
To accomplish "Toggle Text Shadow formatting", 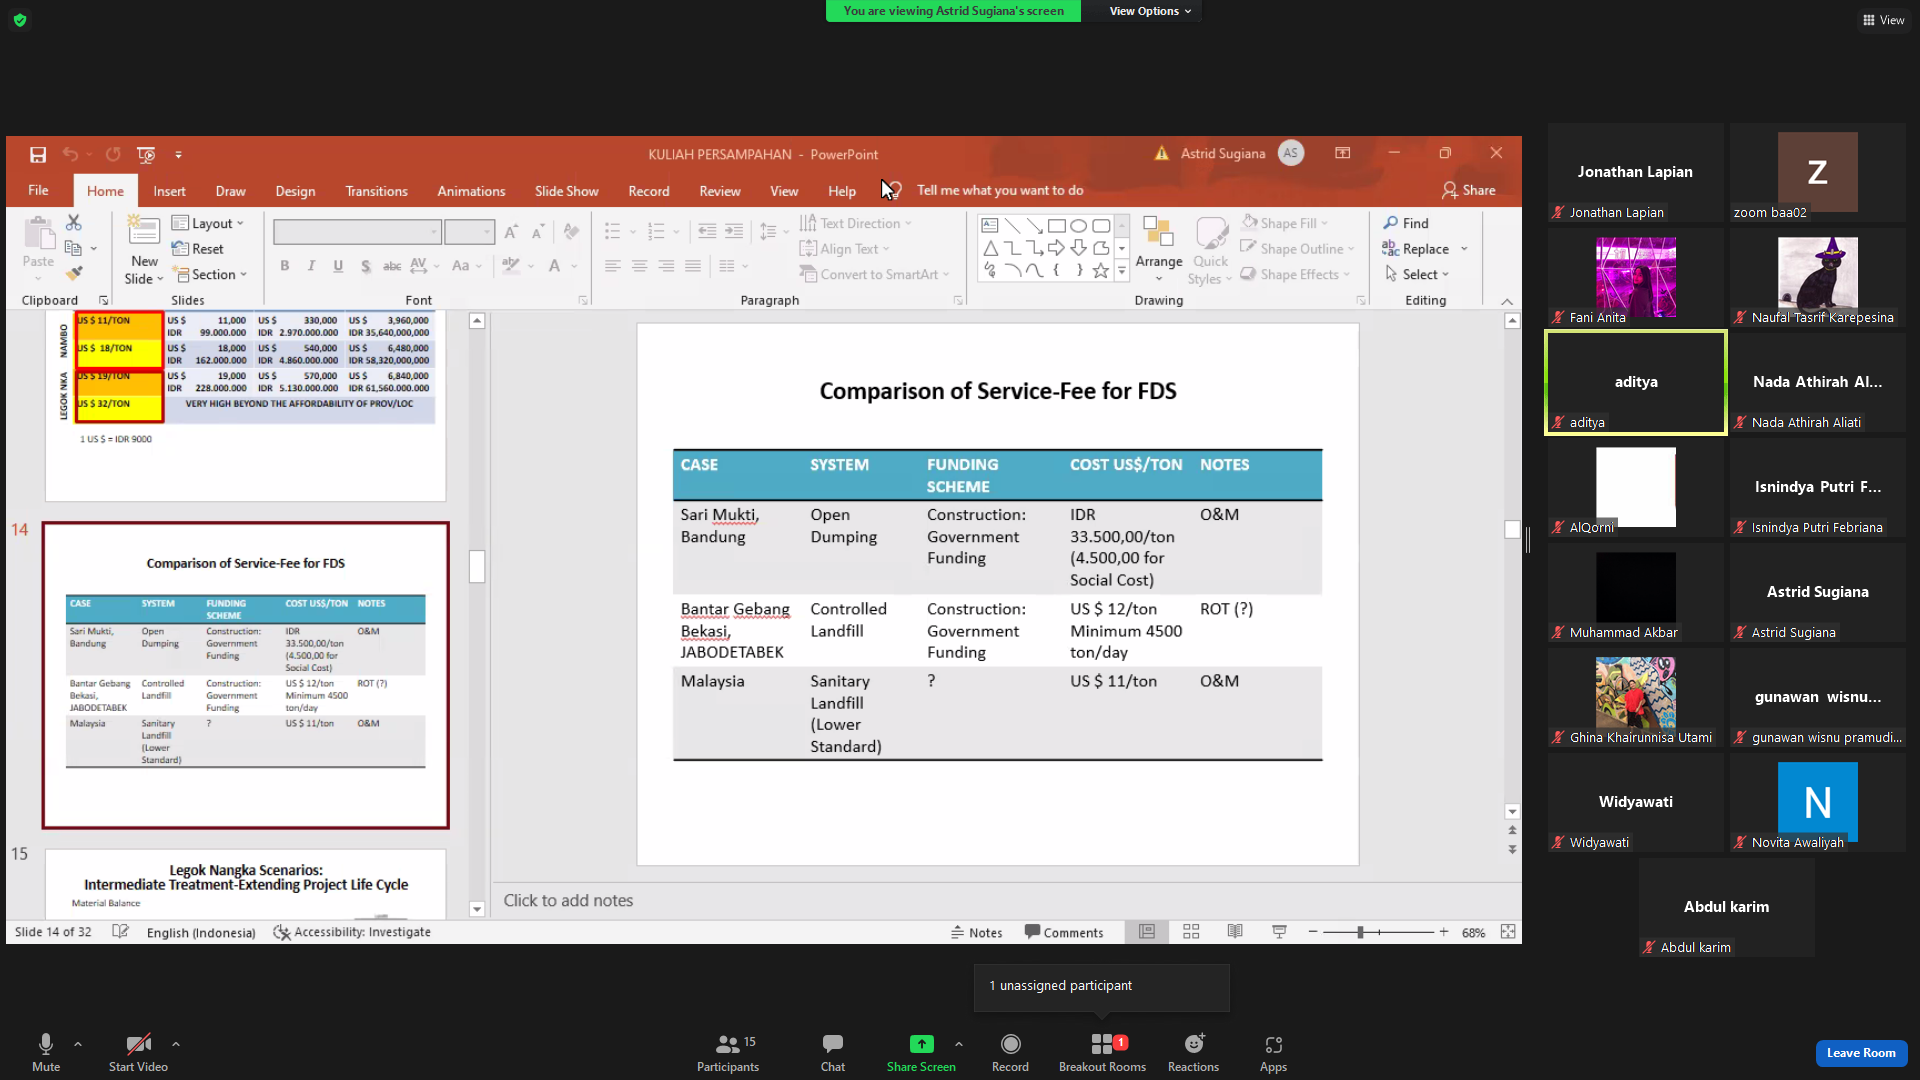I will (x=365, y=266).
